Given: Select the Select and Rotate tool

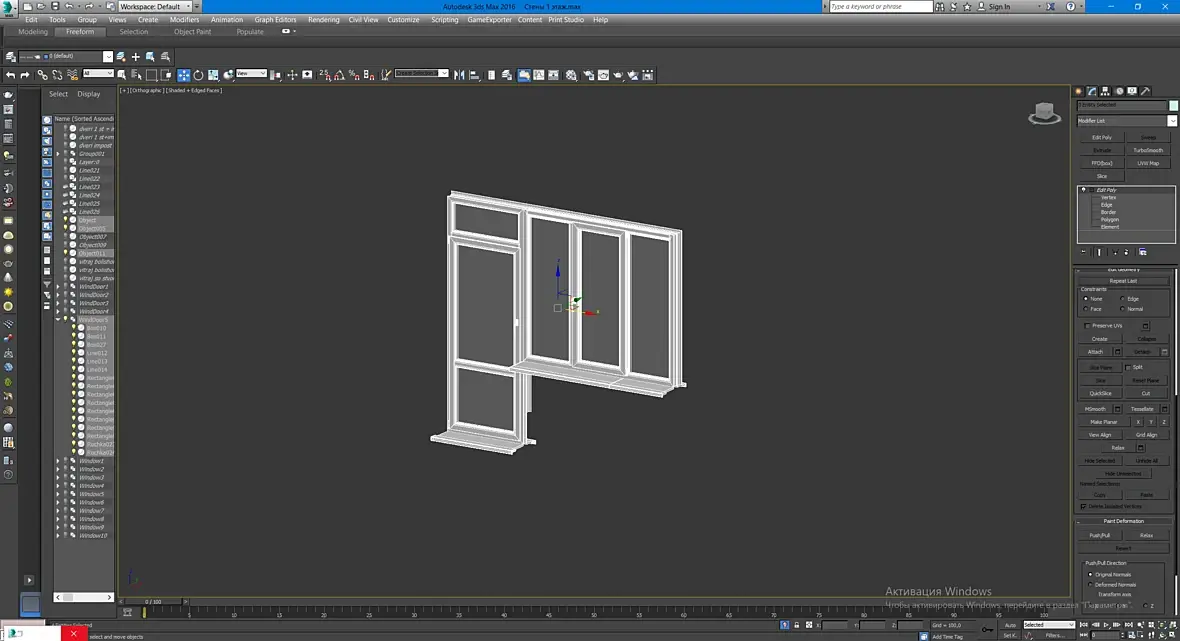Looking at the screenshot, I should tap(199, 75).
